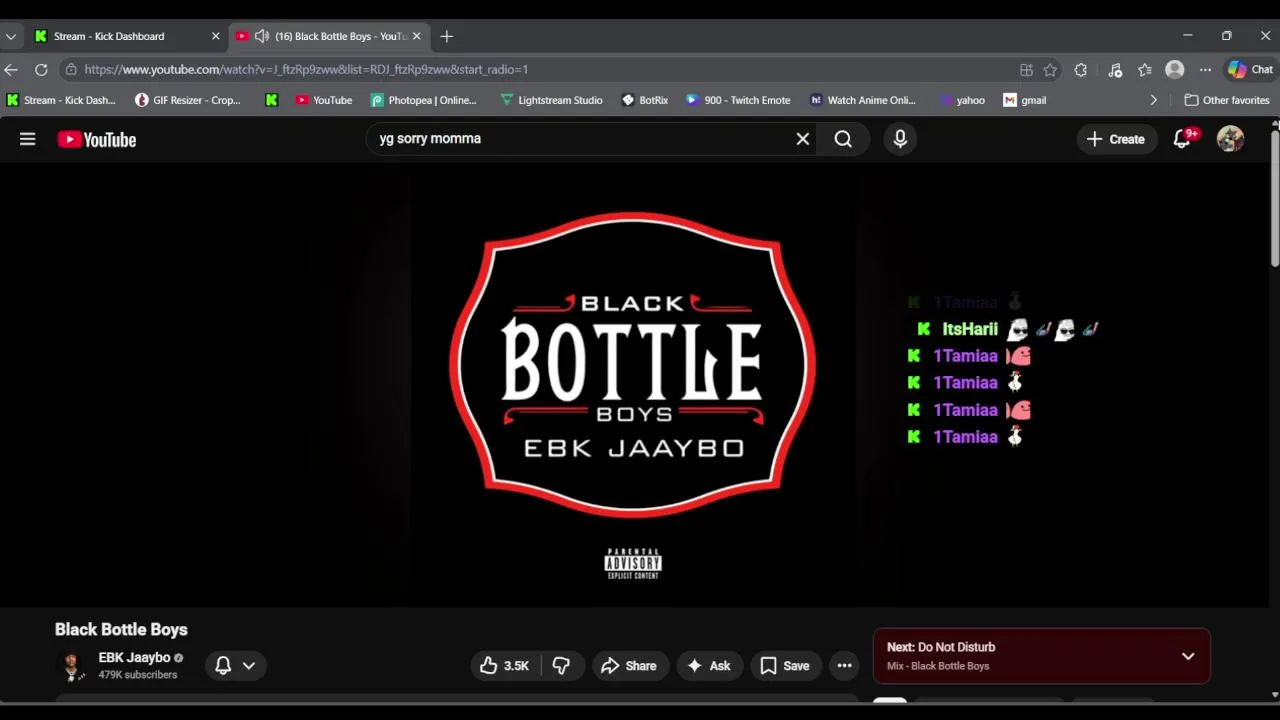The image size is (1280, 720).
Task: Like the Black Bottle Boys video
Action: [506, 665]
